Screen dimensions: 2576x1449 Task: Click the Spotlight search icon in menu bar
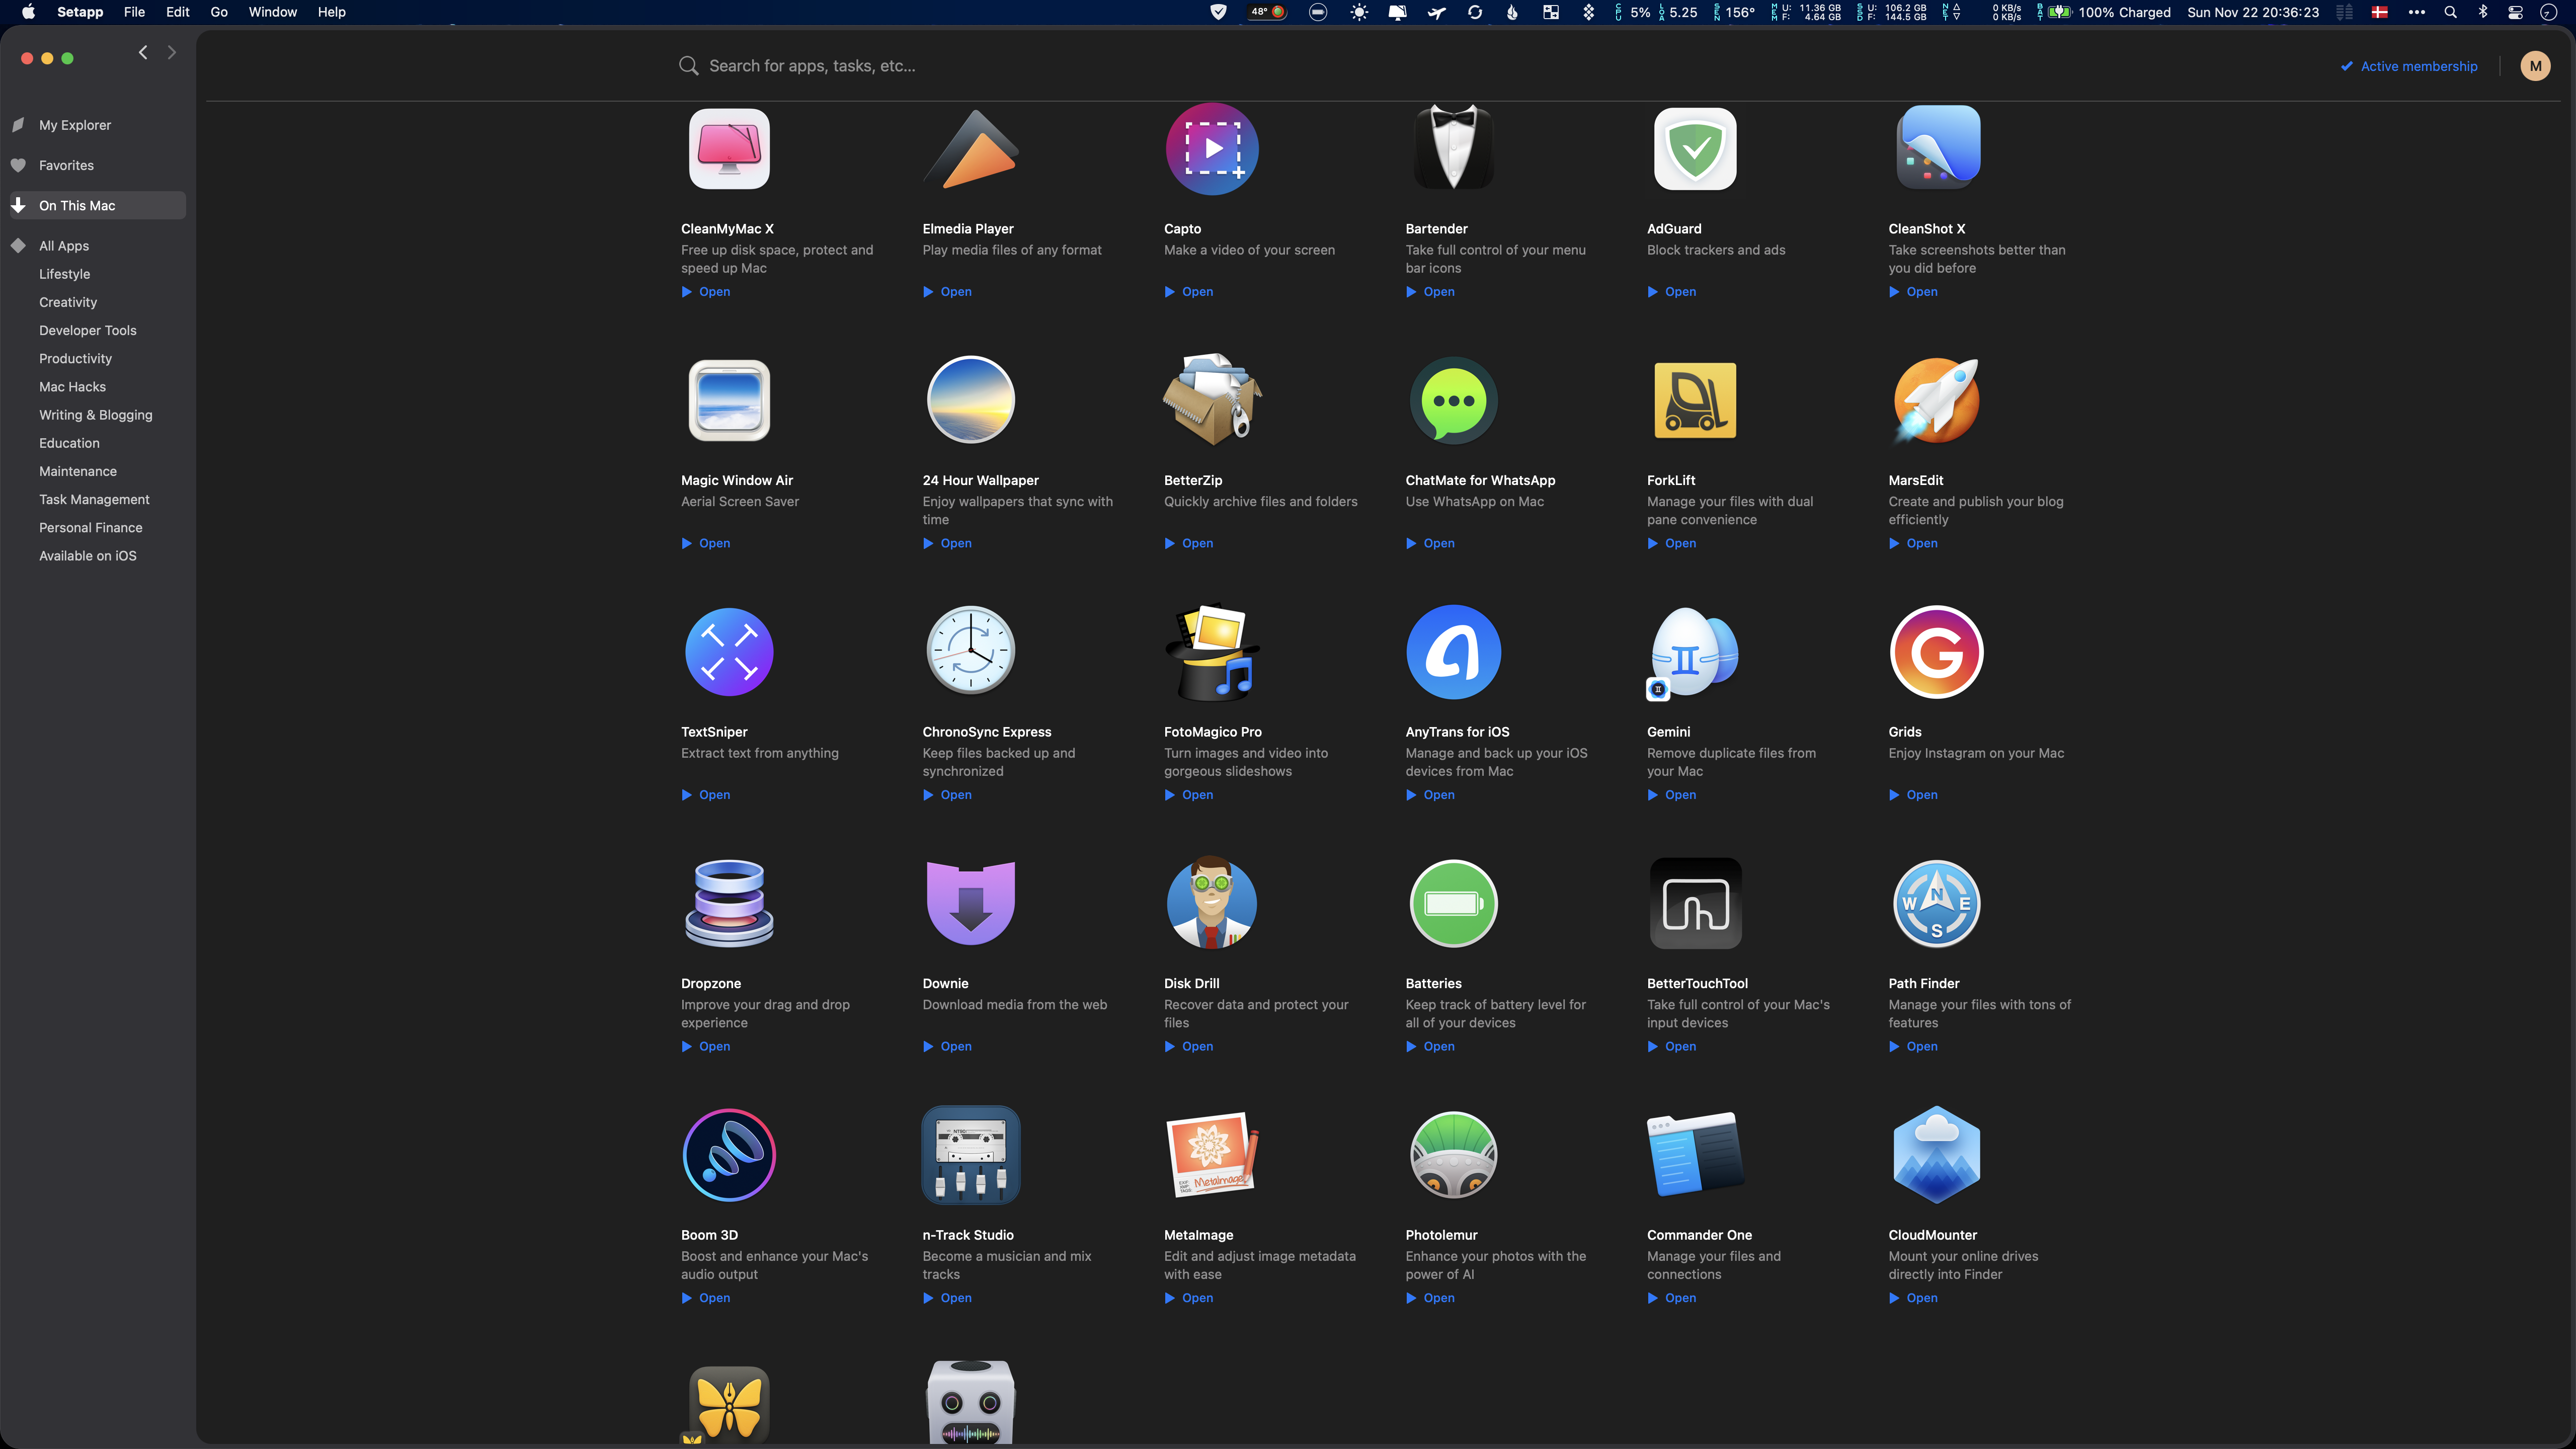(x=2450, y=12)
